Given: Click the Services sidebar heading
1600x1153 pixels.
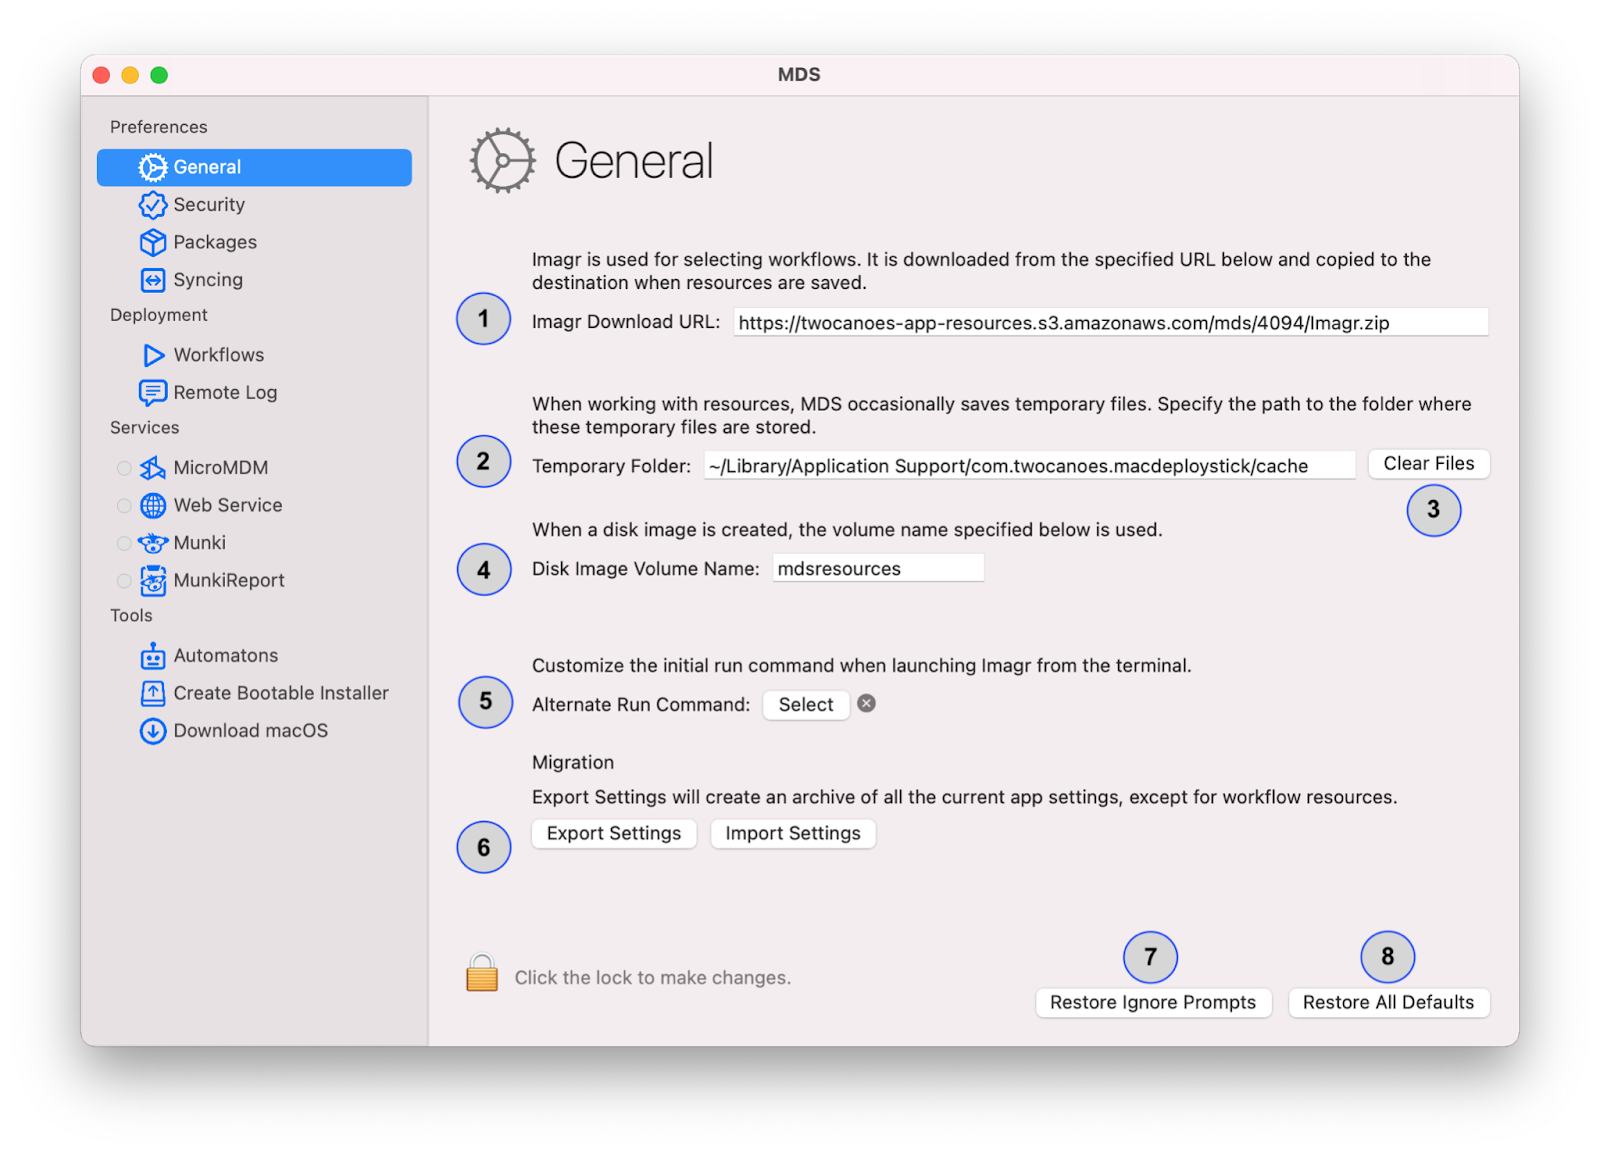Looking at the screenshot, I should point(145,428).
